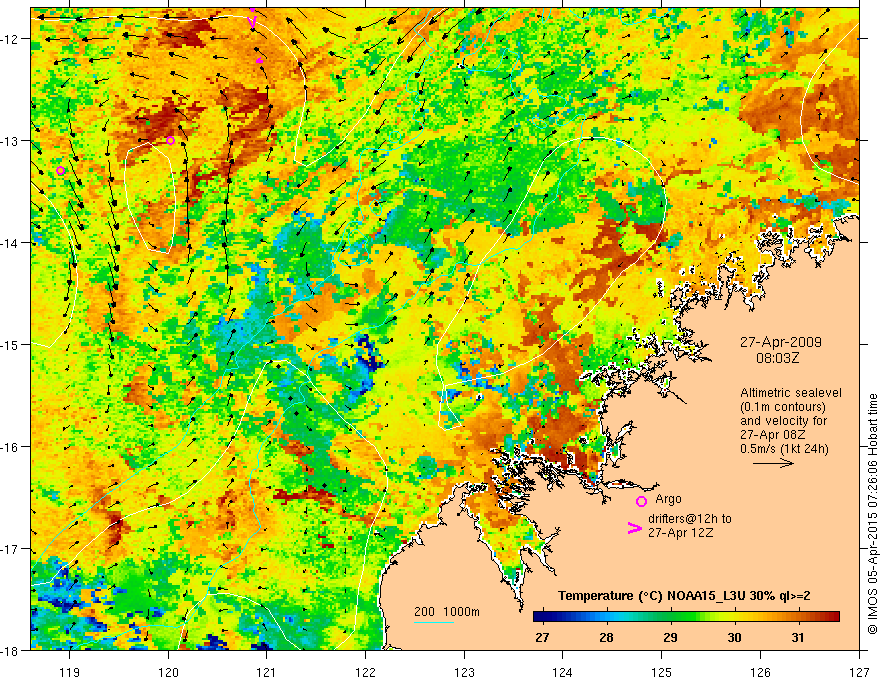880x680 pixels.
Task: Click the 'and velocity for' caption line
Action: click(783, 421)
